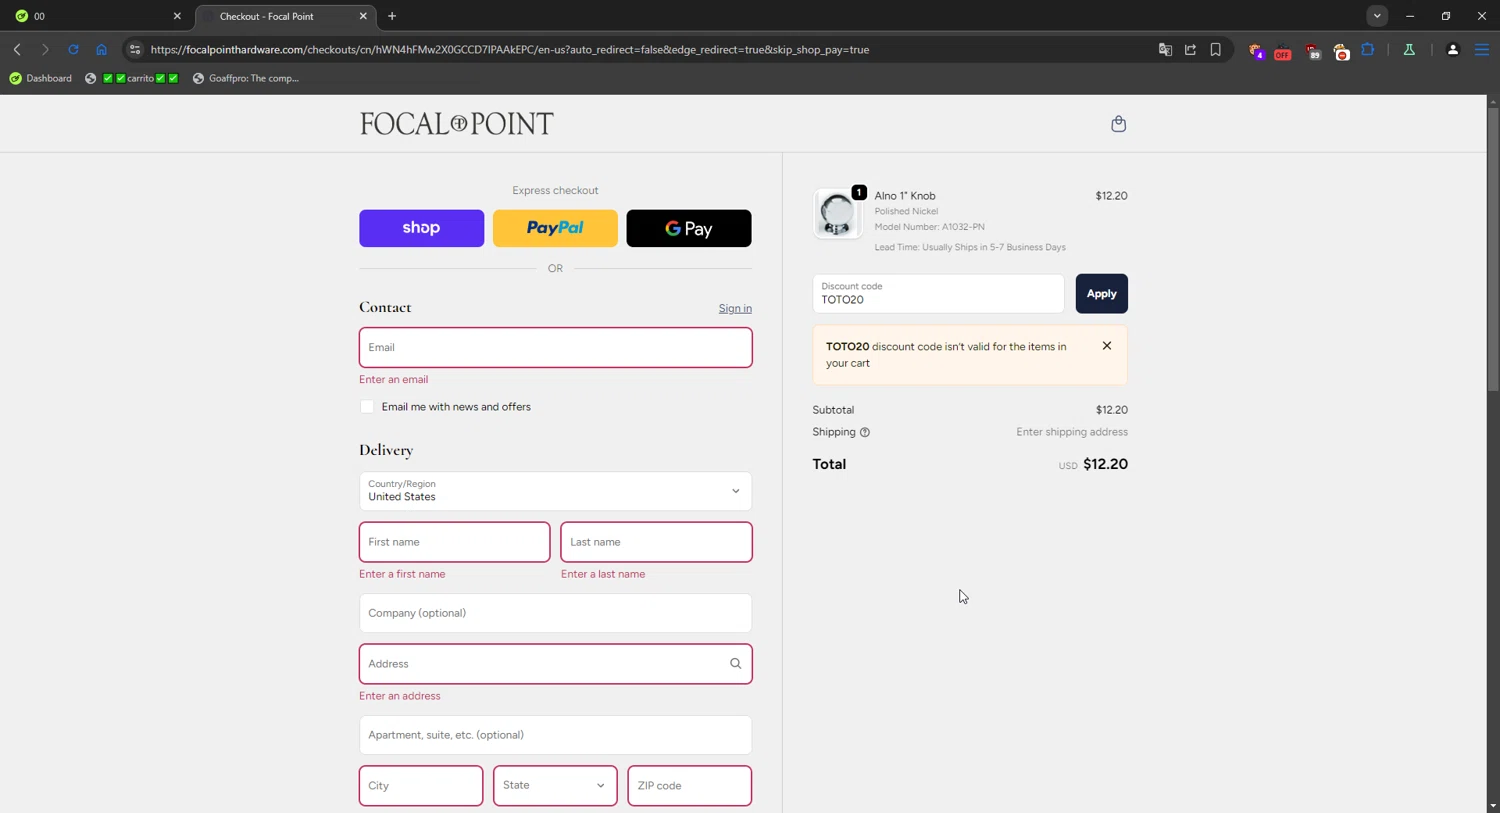Open the extension showing the OFF badge
This screenshot has height=813, width=1500.
click(1283, 51)
